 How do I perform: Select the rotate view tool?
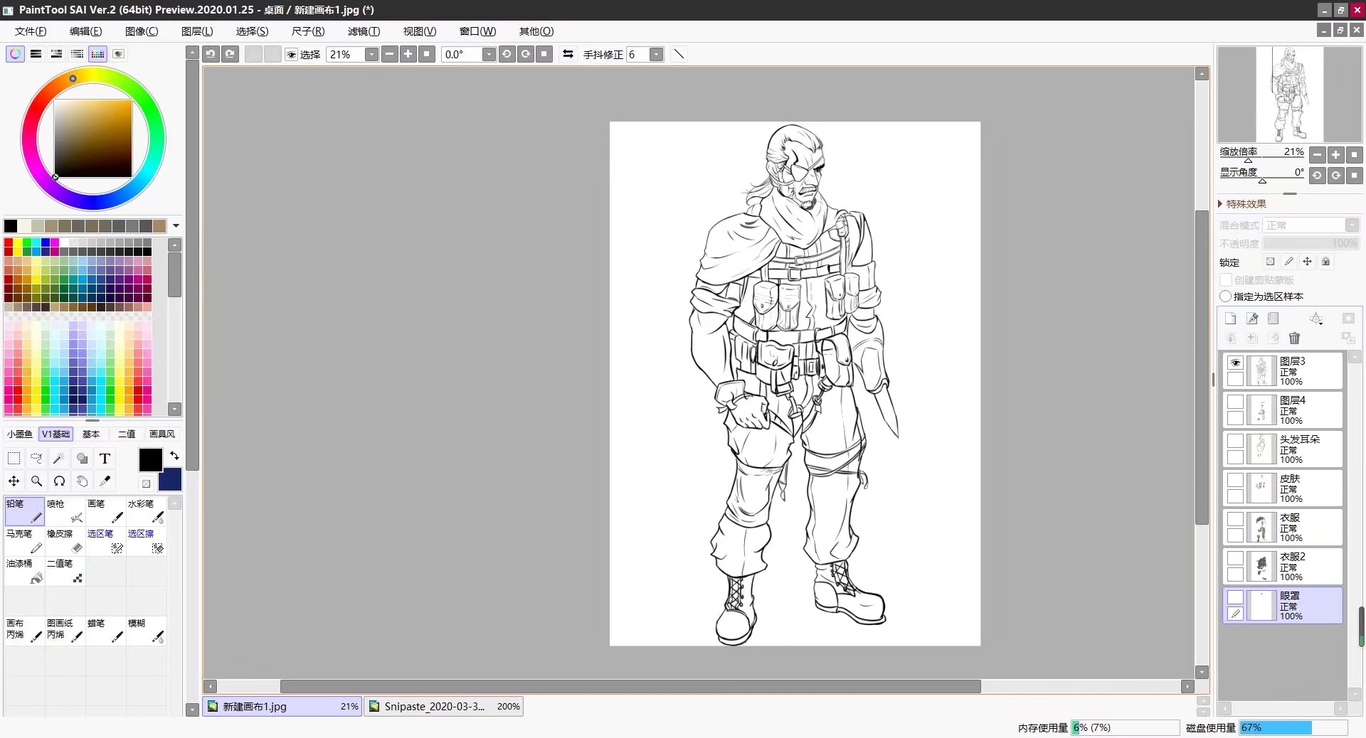(x=59, y=481)
